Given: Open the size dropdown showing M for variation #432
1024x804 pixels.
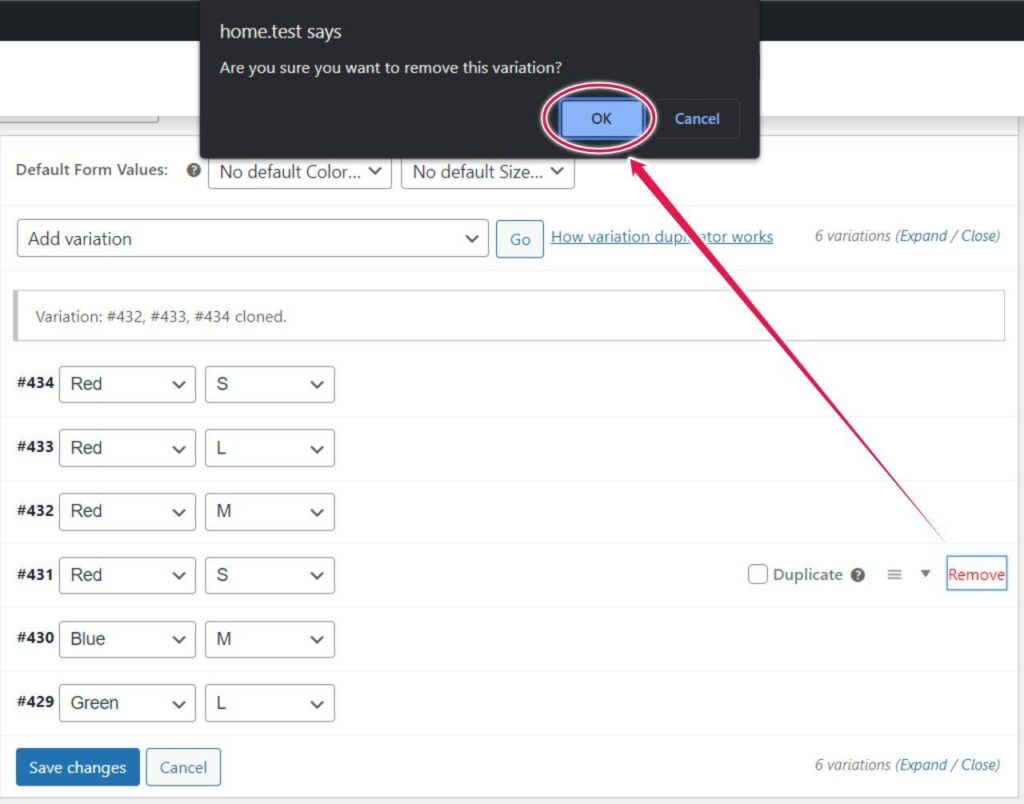Looking at the screenshot, I should coord(269,511).
